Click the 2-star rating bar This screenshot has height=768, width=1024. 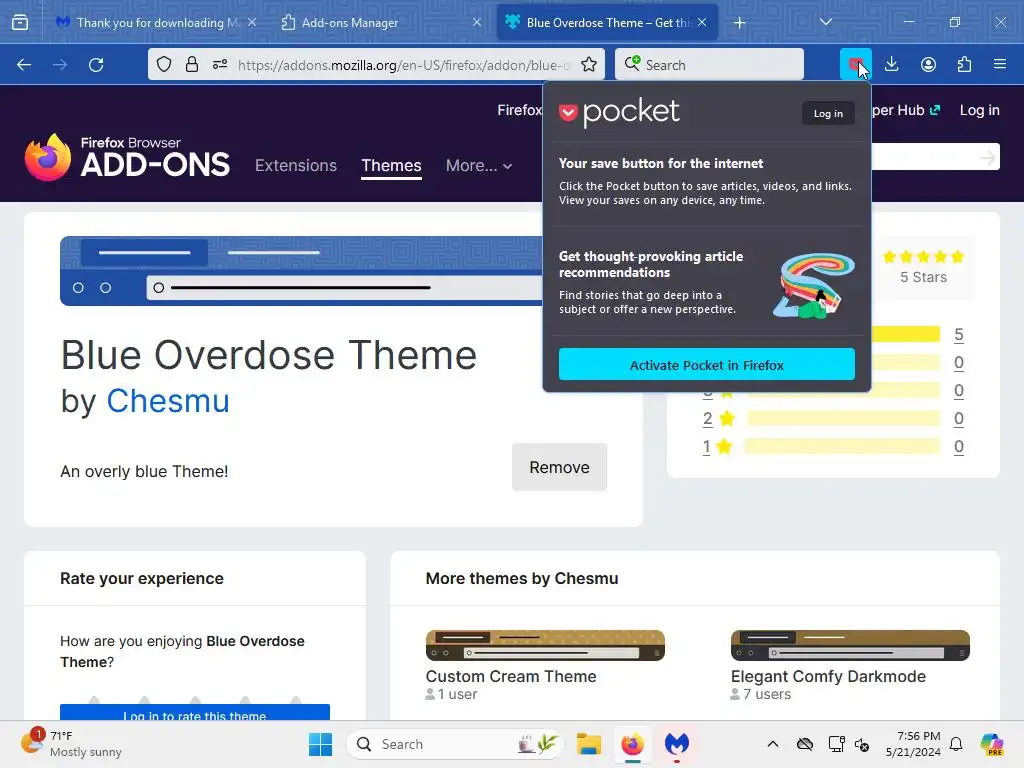tap(843, 418)
